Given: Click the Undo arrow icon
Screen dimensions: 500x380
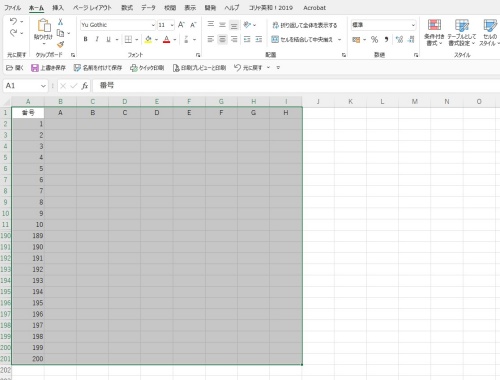Looking at the screenshot, I should pyautogui.click(x=14, y=22).
